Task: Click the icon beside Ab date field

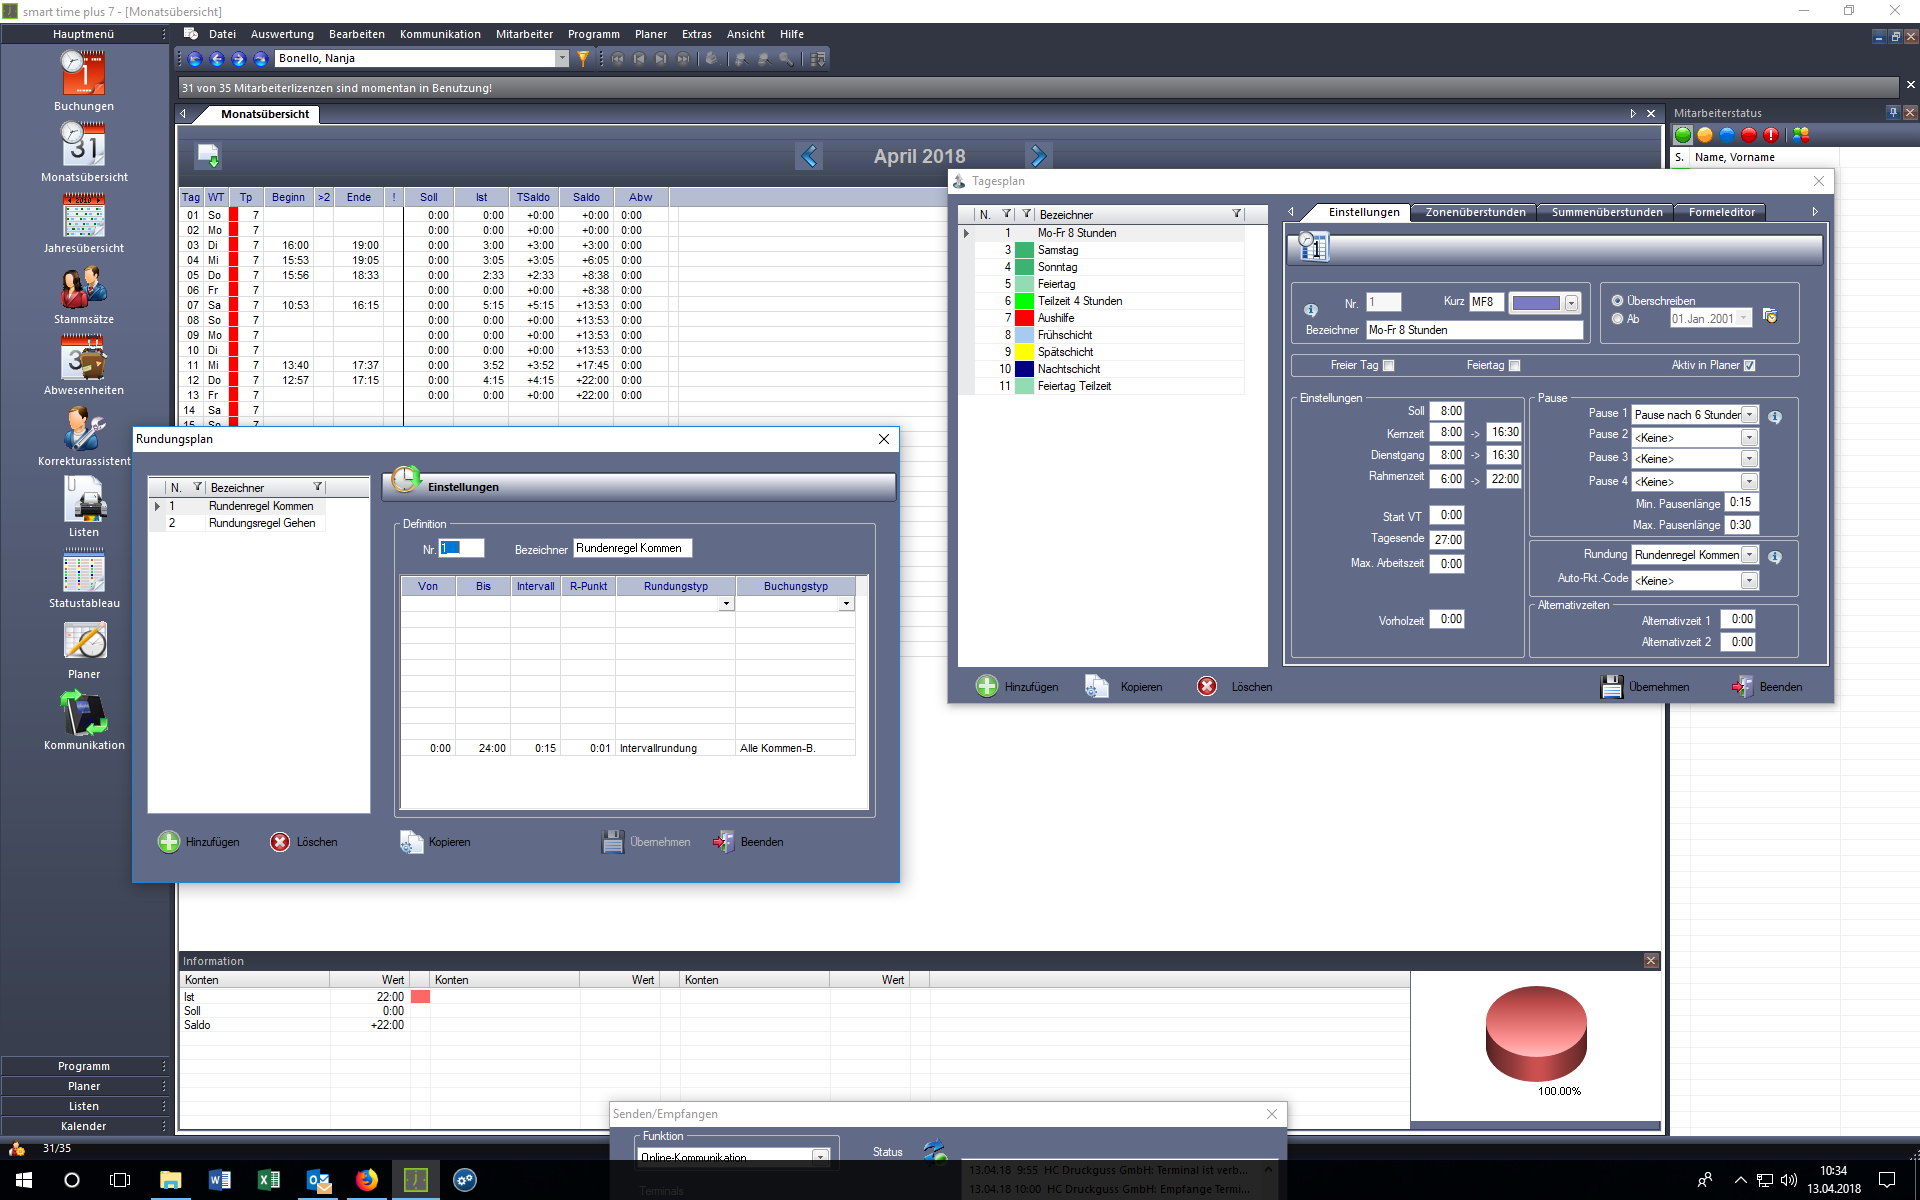Action: tap(1770, 317)
